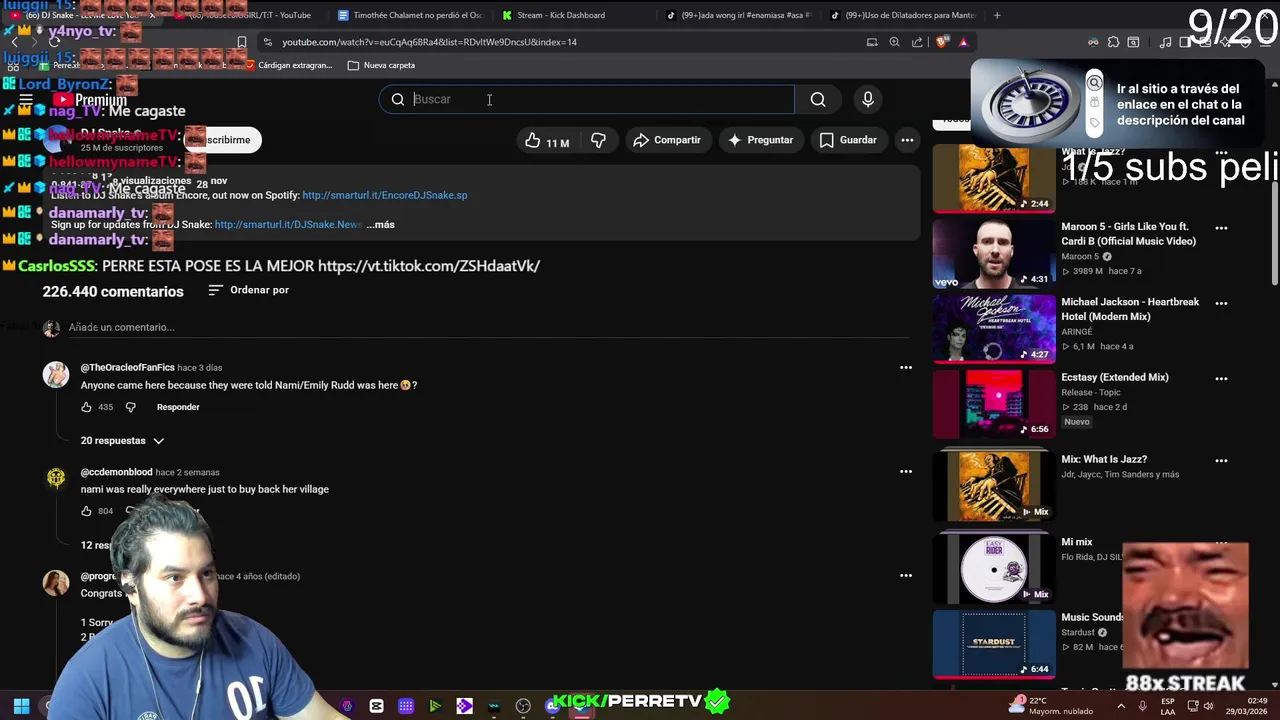
Task: Dislike the TheOracleofFanFics comment
Action: pyautogui.click(x=133, y=407)
